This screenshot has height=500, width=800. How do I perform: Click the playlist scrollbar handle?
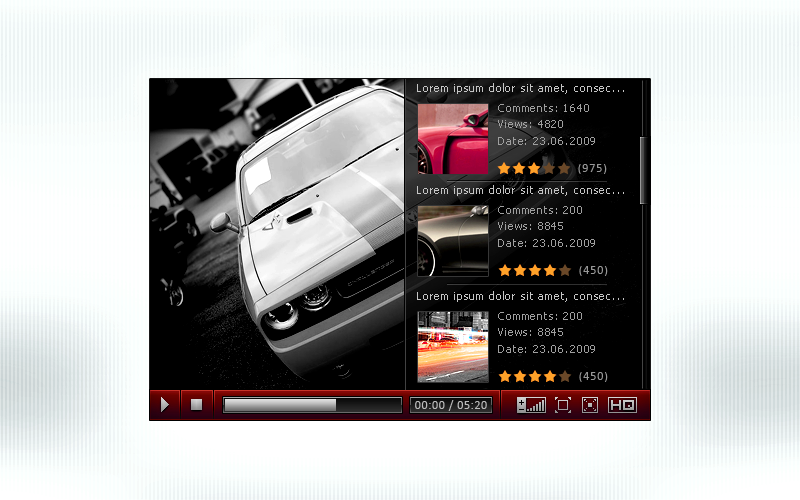(643, 170)
